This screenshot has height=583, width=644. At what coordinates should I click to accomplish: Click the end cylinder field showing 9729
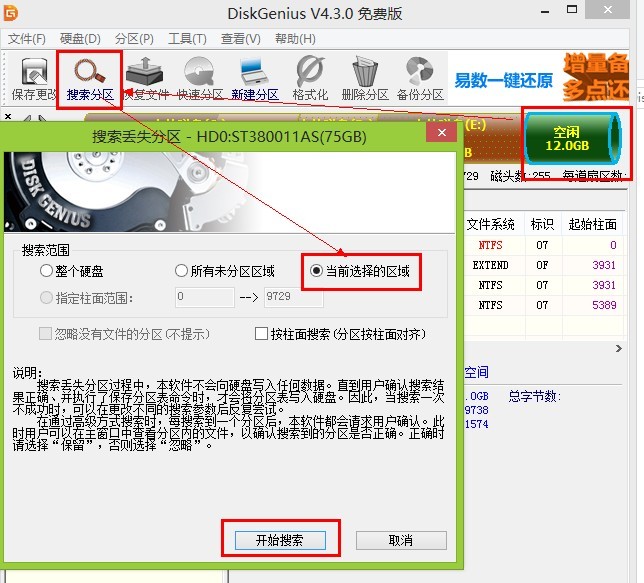293,297
